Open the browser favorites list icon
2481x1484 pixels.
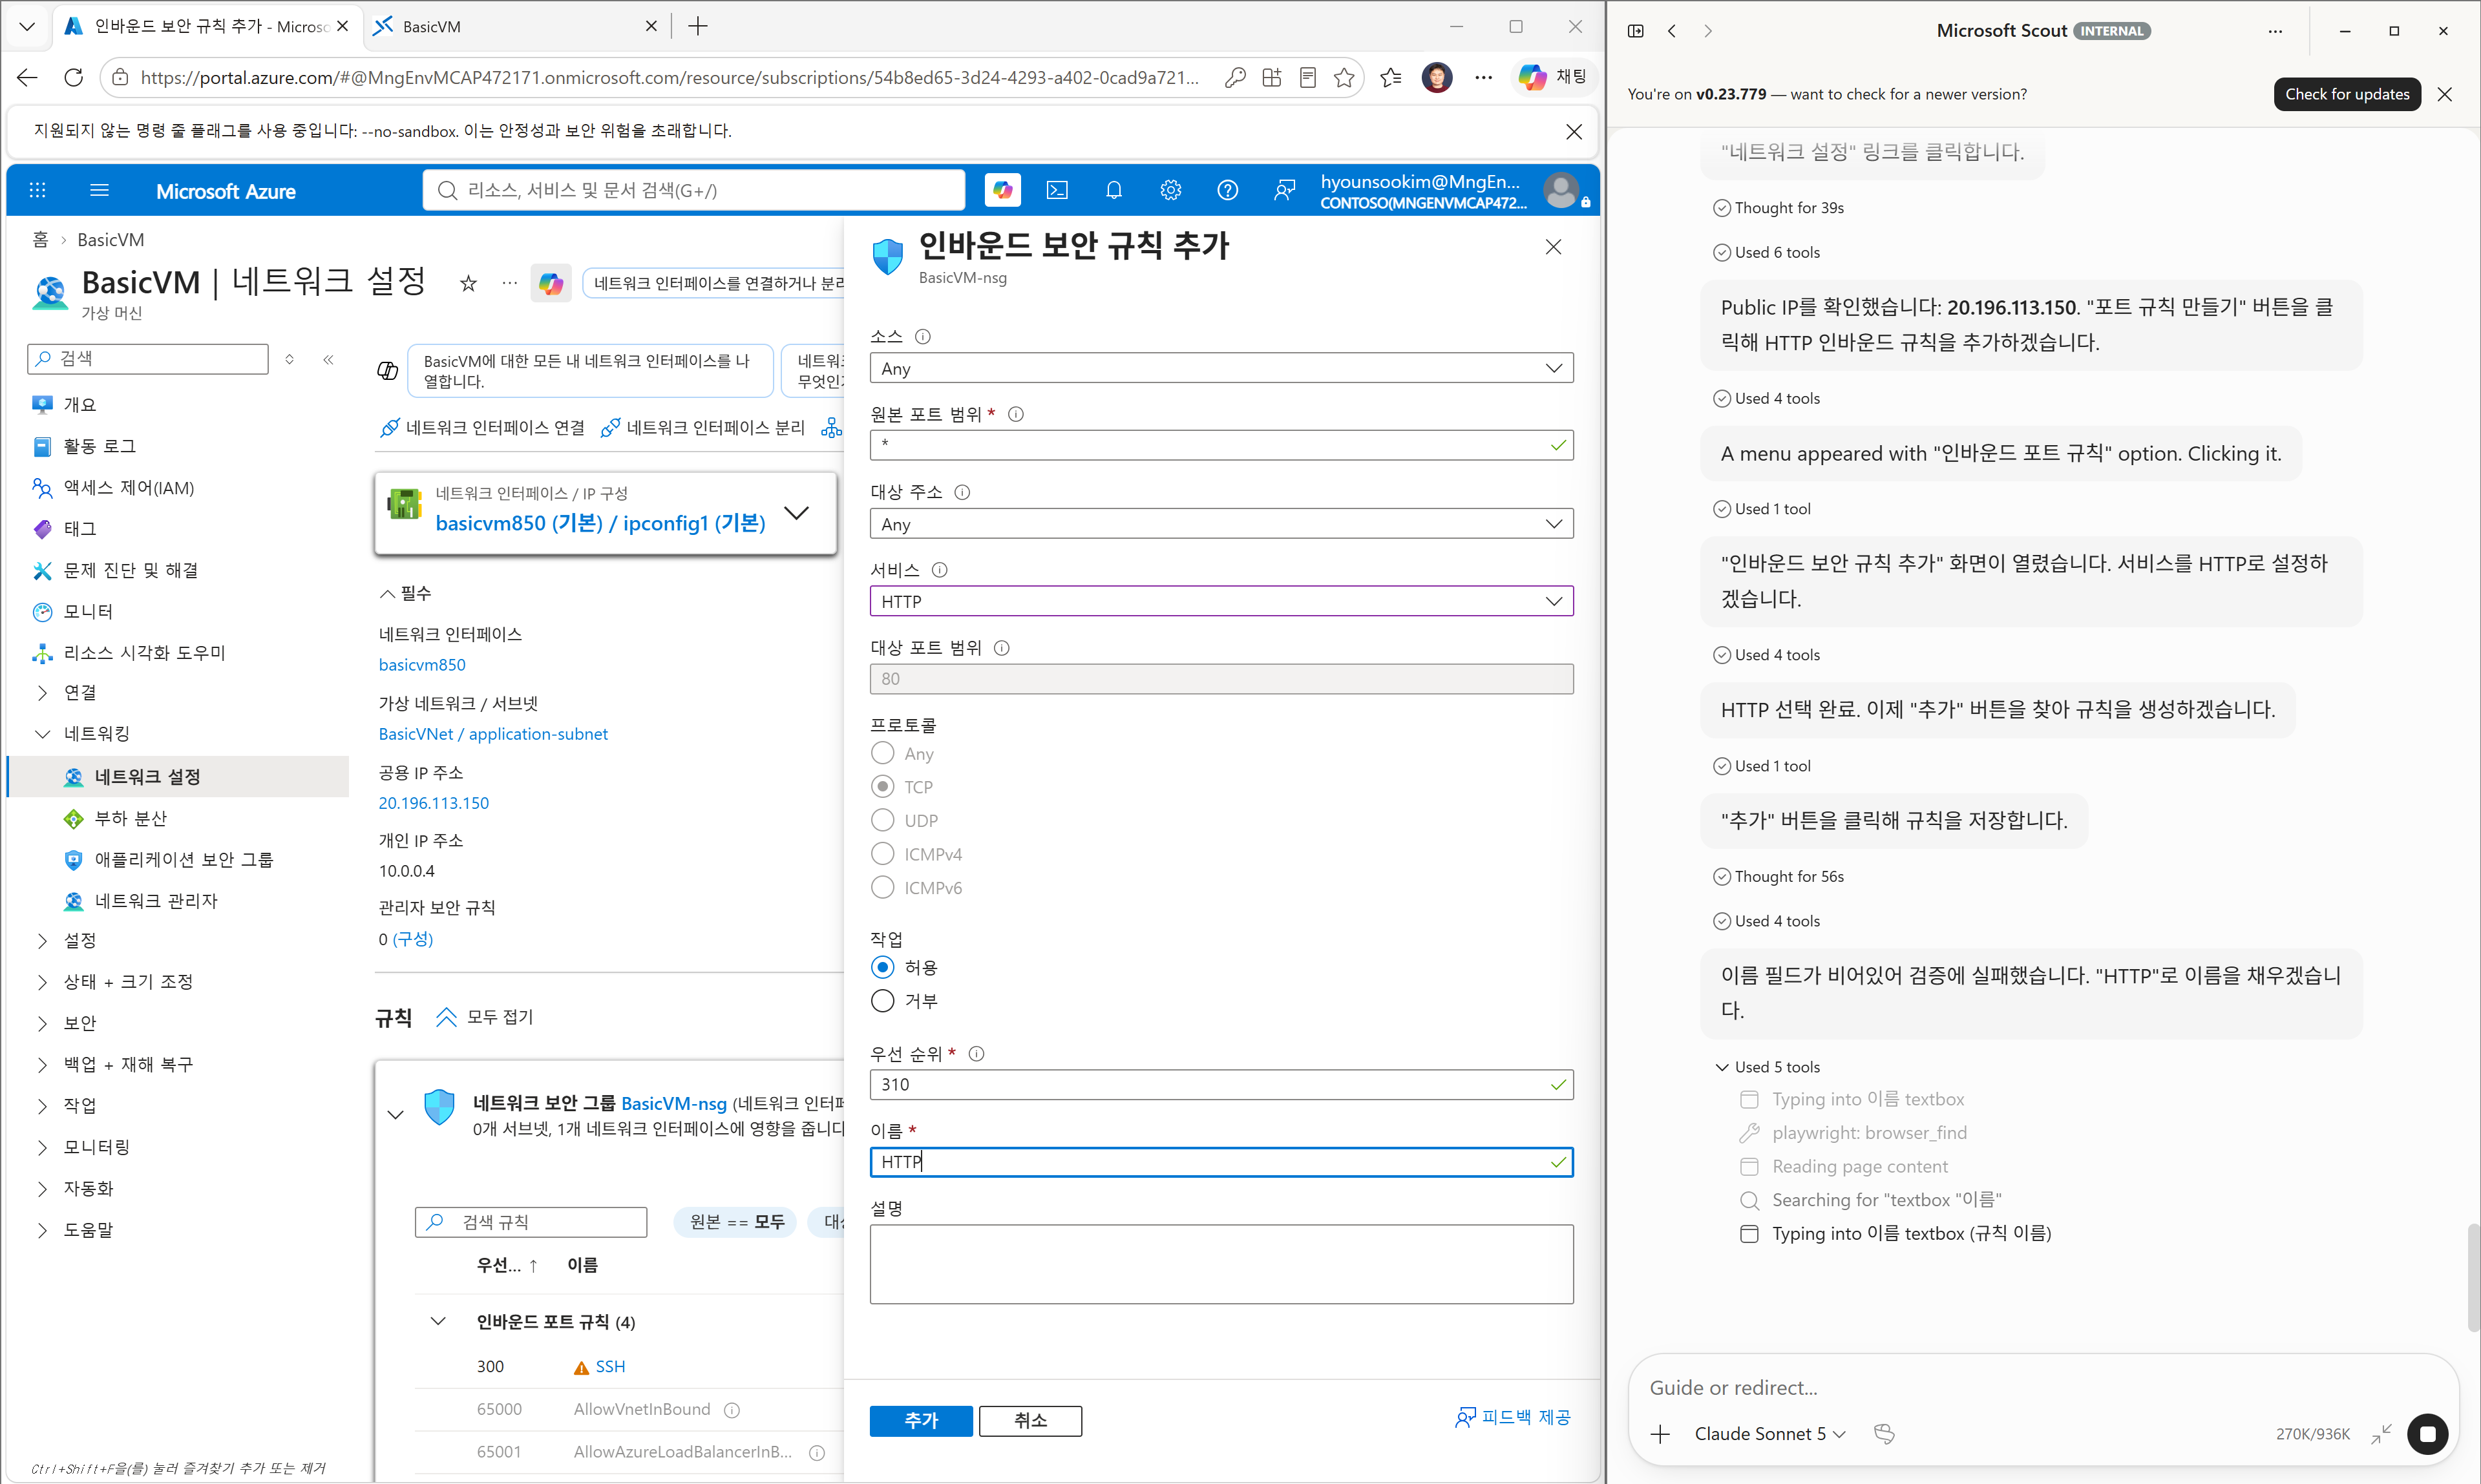(1390, 77)
